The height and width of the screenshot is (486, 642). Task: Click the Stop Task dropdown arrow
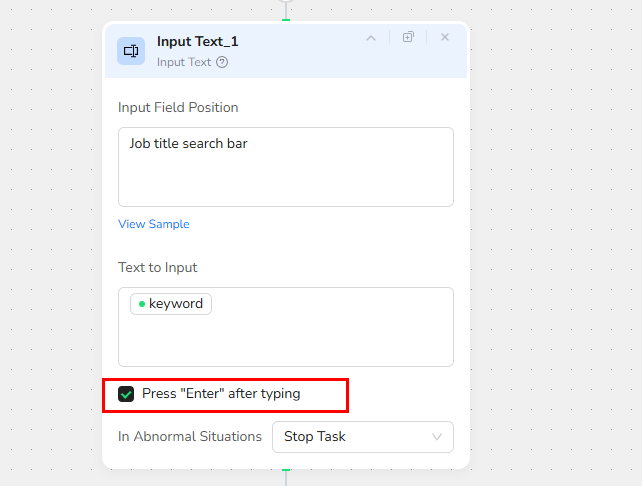click(437, 437)
